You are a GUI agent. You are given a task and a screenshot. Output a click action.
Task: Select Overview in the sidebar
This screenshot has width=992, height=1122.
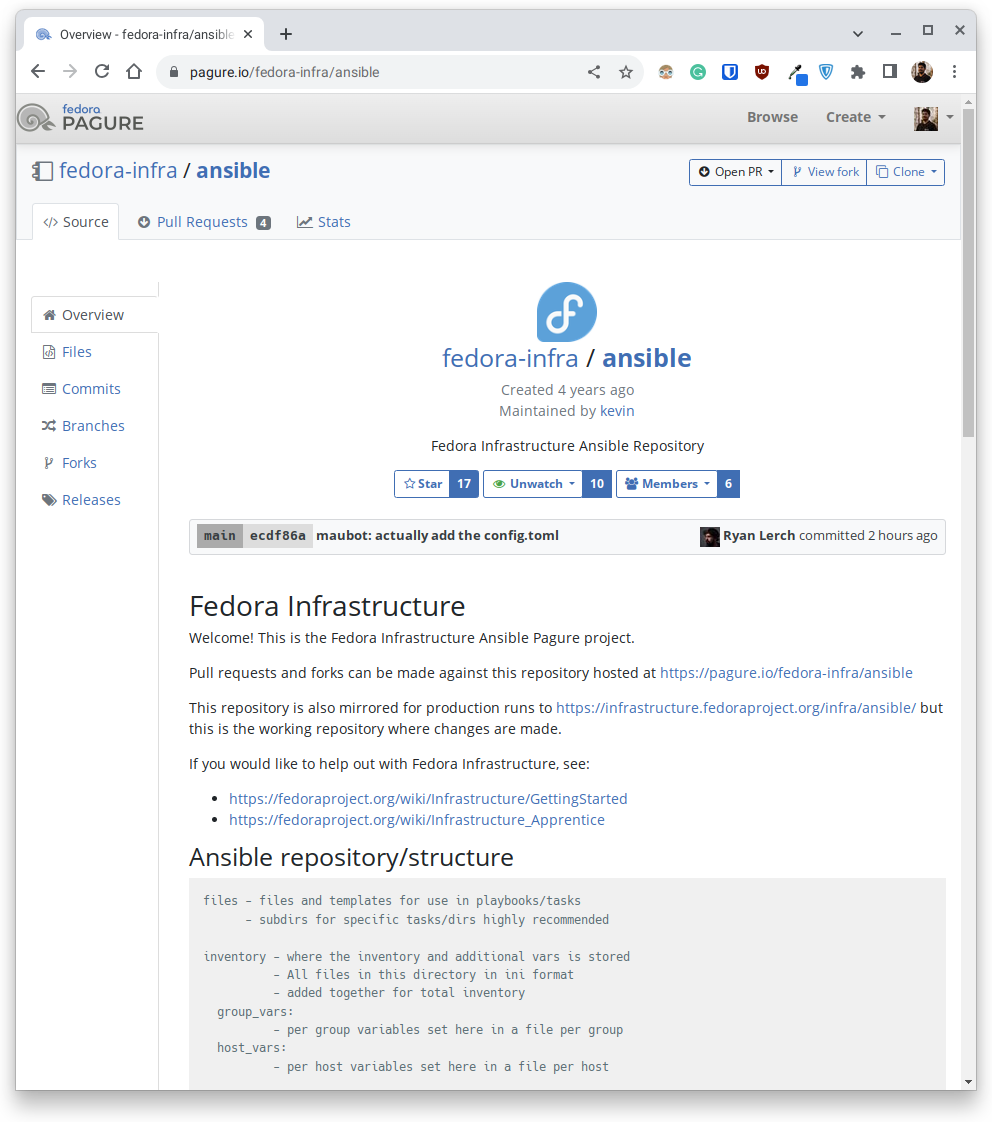coord(94,315)
